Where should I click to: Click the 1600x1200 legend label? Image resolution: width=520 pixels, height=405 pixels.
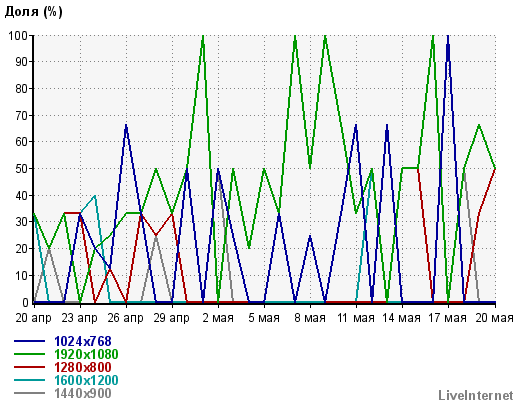[86, 380]
